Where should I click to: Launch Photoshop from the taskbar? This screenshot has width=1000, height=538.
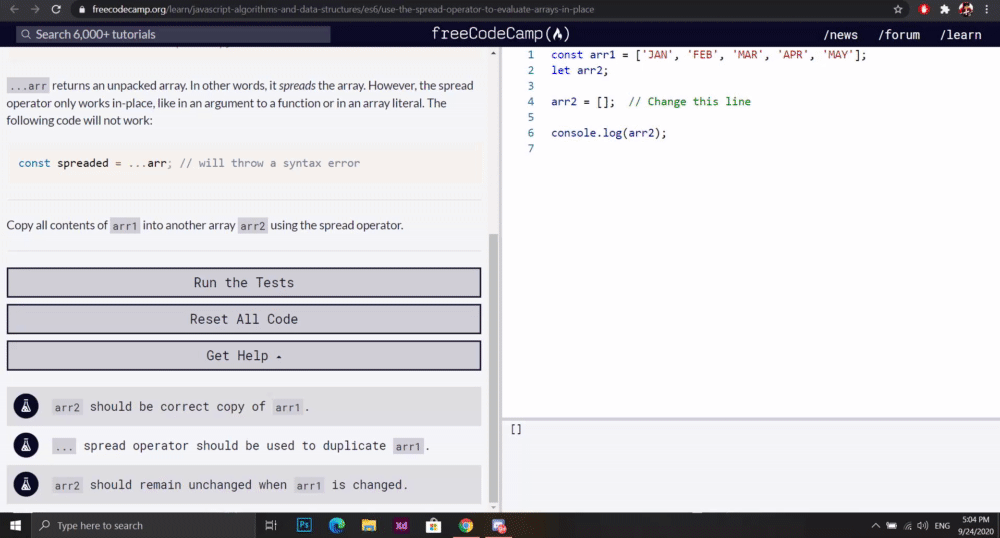[304, 525]
